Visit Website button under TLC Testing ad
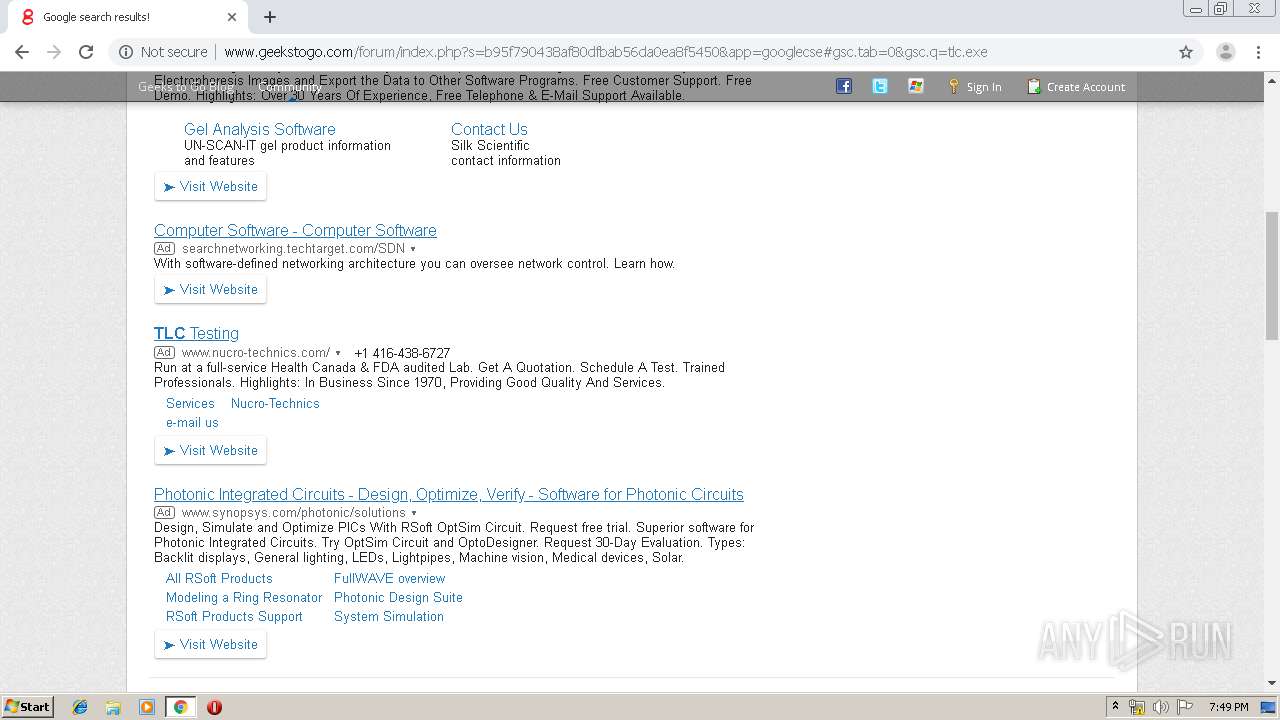The width and height of the screenshot is (1280, 720). [x=210, y=451]
